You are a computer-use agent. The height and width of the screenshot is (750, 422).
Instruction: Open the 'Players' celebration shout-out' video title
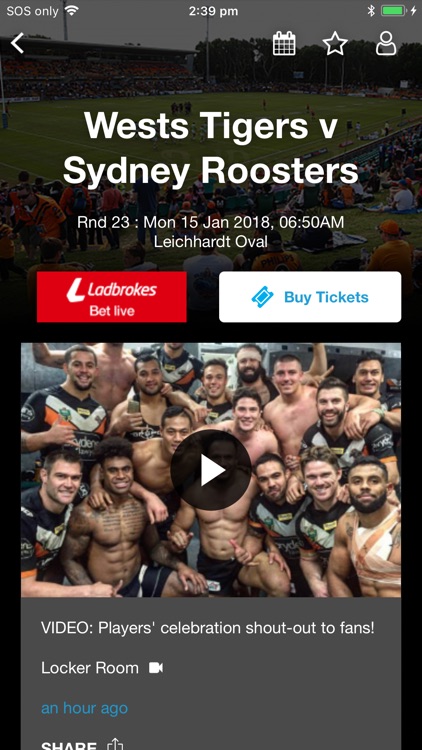tap(208, 628)
